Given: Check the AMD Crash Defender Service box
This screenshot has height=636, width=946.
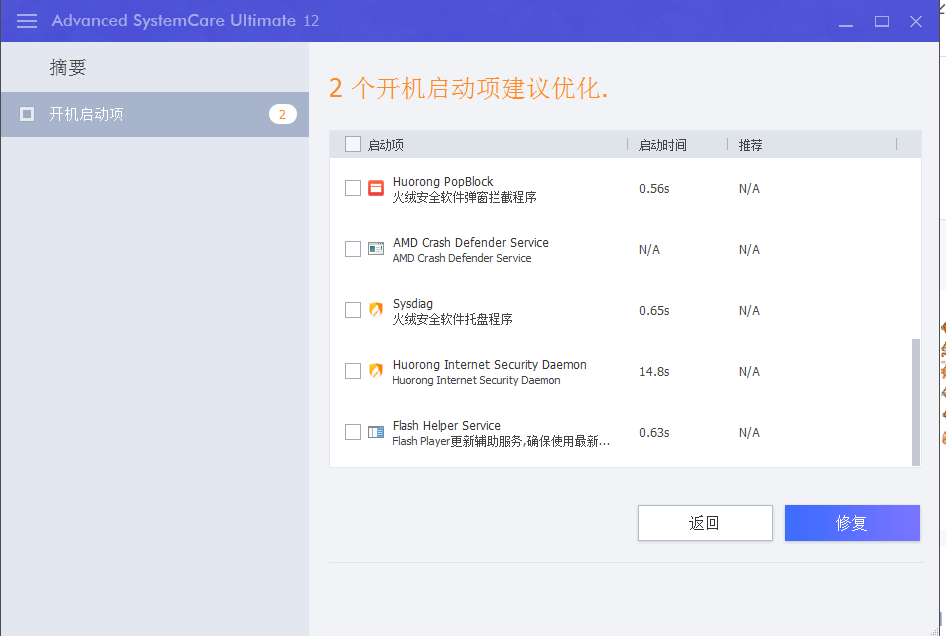Looking at the screenshot, I should (352, 249).
